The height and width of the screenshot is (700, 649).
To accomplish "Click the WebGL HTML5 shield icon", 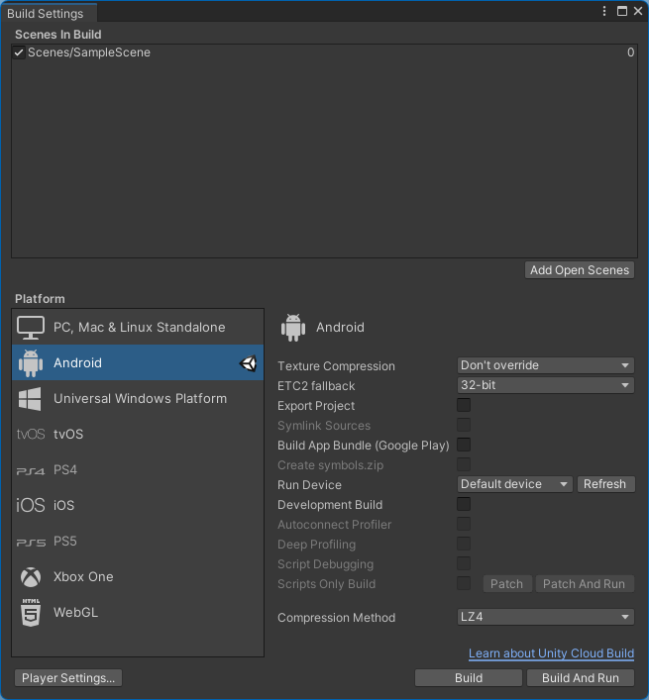I will click(x=31, y=612).
